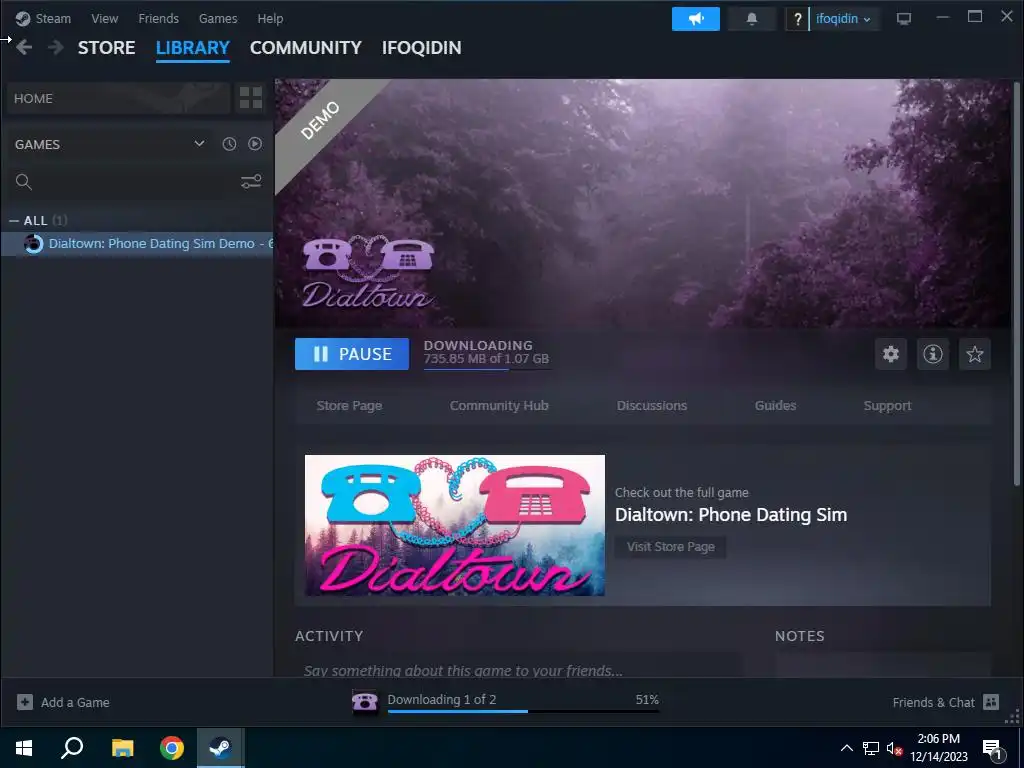Click the Steam taskbar icon
Viewport: 1024px width, 768px height.
[221, 748]
